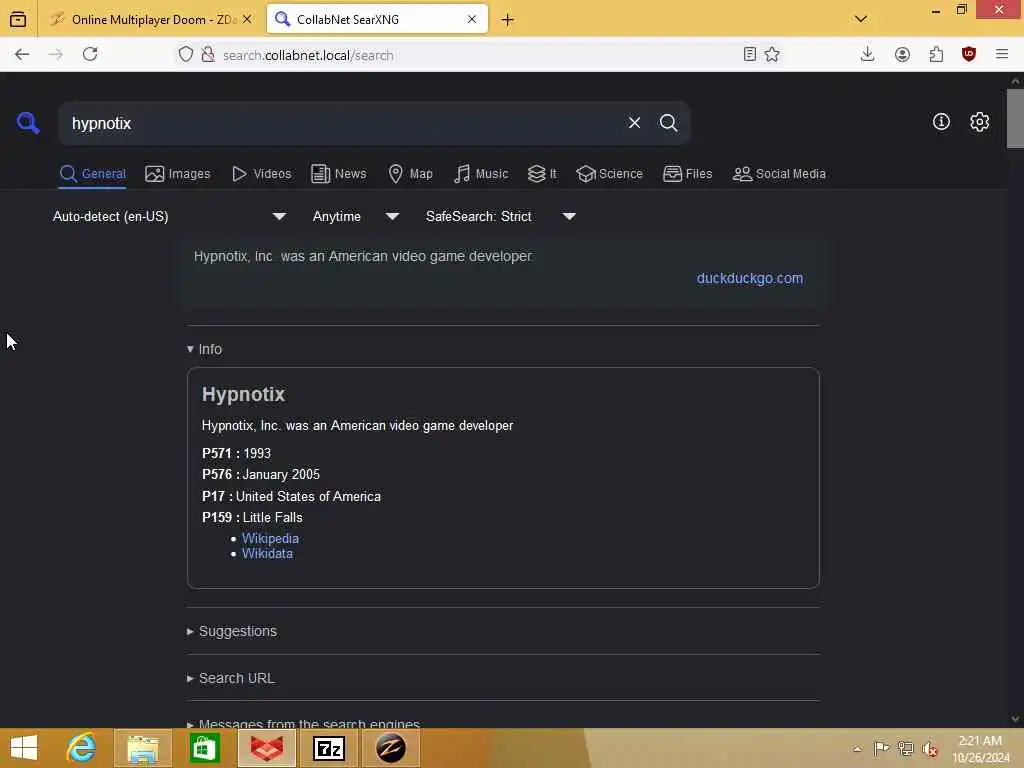Click the P571 : 1993 row

pos(236,453)
